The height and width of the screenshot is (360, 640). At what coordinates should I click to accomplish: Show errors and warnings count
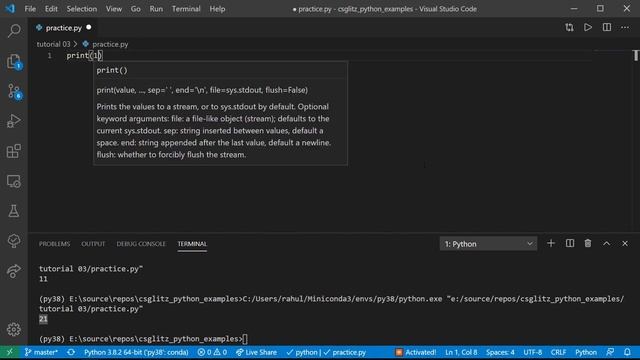pos(212,352)
